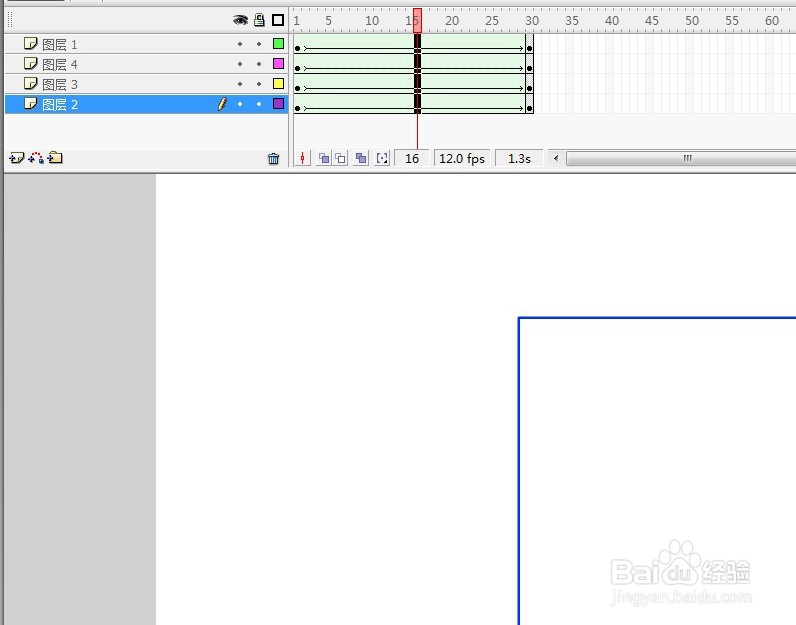
Task: Toggle visibility dot for 图层 4
Action: coord(240,64)
